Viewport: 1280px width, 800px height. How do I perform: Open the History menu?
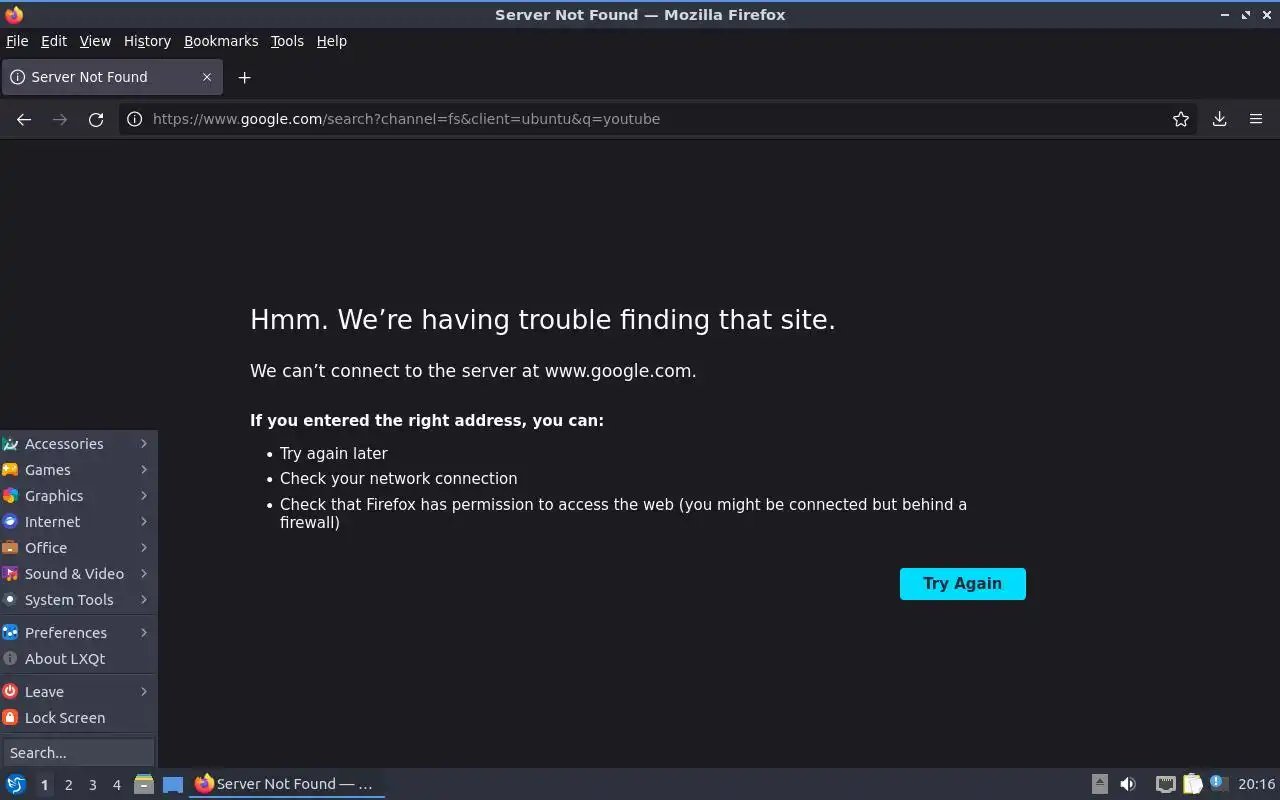click(147, 41)
